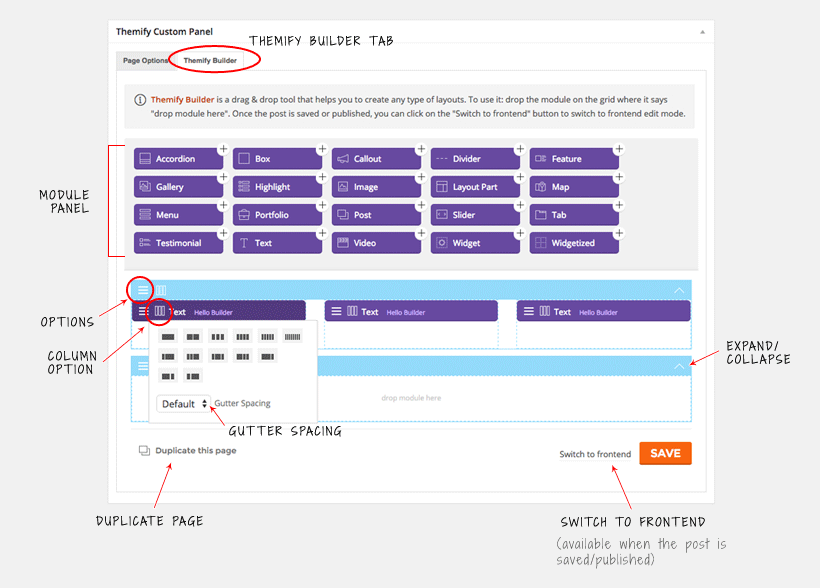The image size is (820, 588).
Task: Click the plus icon on Layout Part module
Action: (x=520, y=177)
